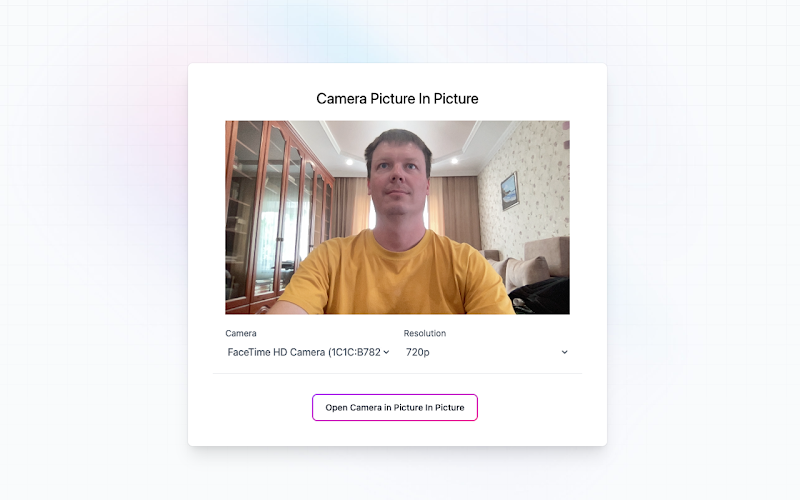The width and height of the screenshot is (800, 500).
Task: Click the Camera field label
Action: pos(241,333)
